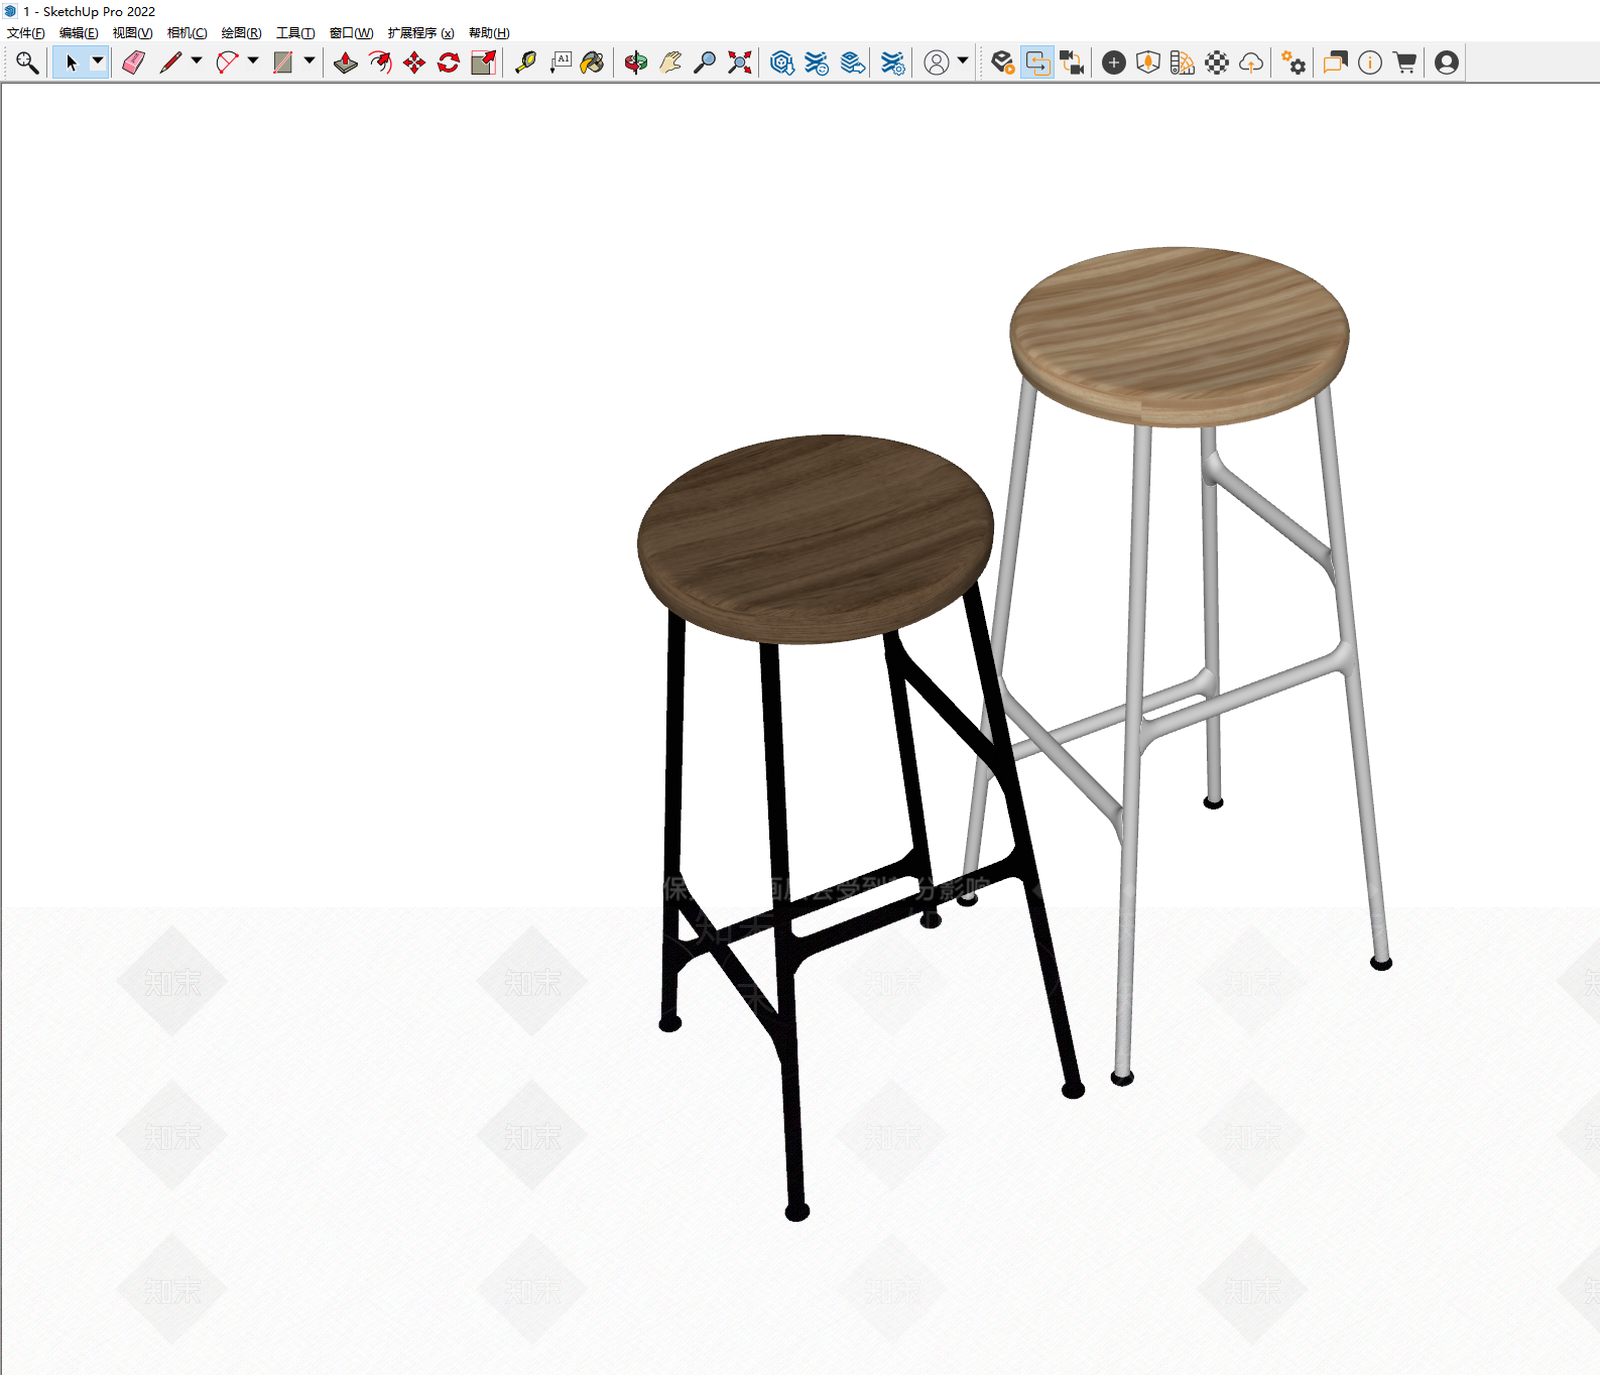Select the Move tool
This screenshot has height=1375, width=1600.
414,63
